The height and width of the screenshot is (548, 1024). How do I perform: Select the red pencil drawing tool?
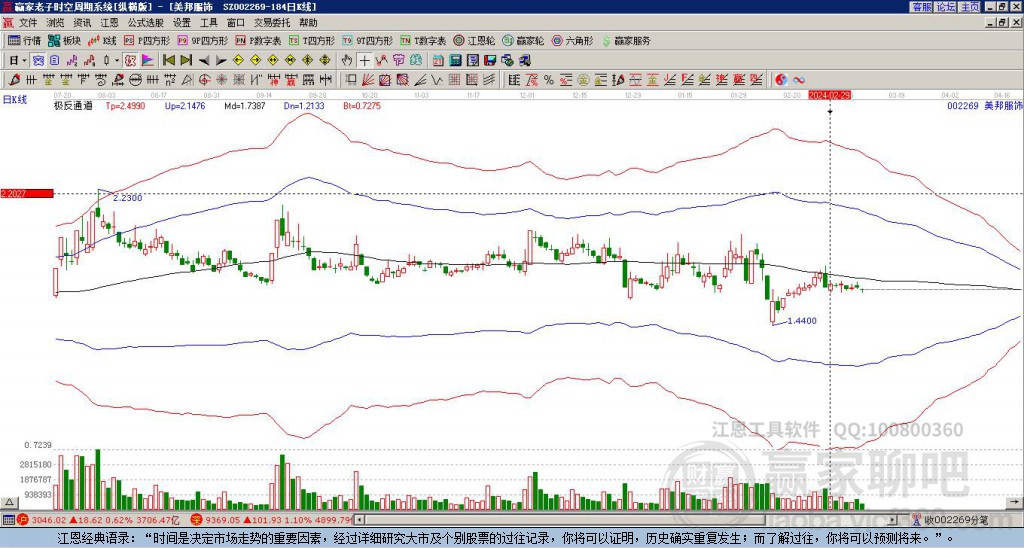point(14,80)
